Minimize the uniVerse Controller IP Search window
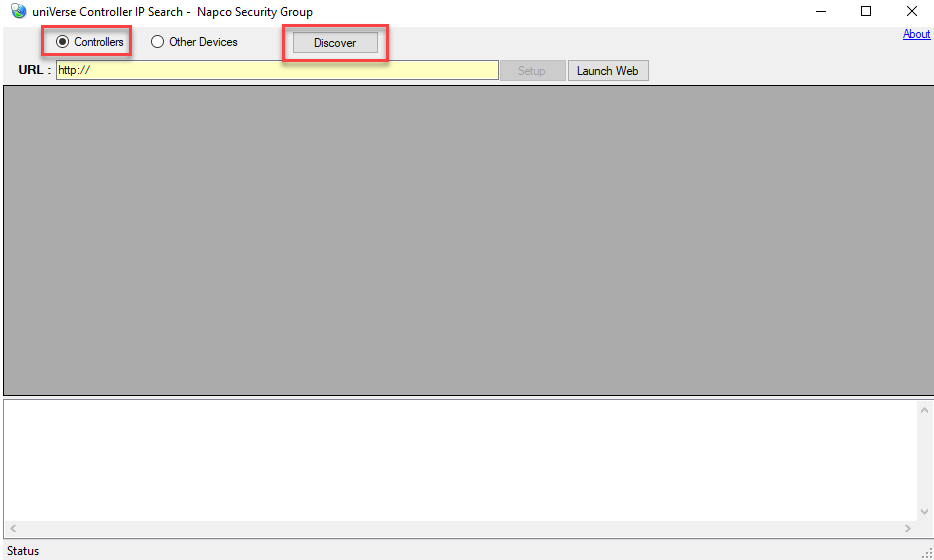 820,12
